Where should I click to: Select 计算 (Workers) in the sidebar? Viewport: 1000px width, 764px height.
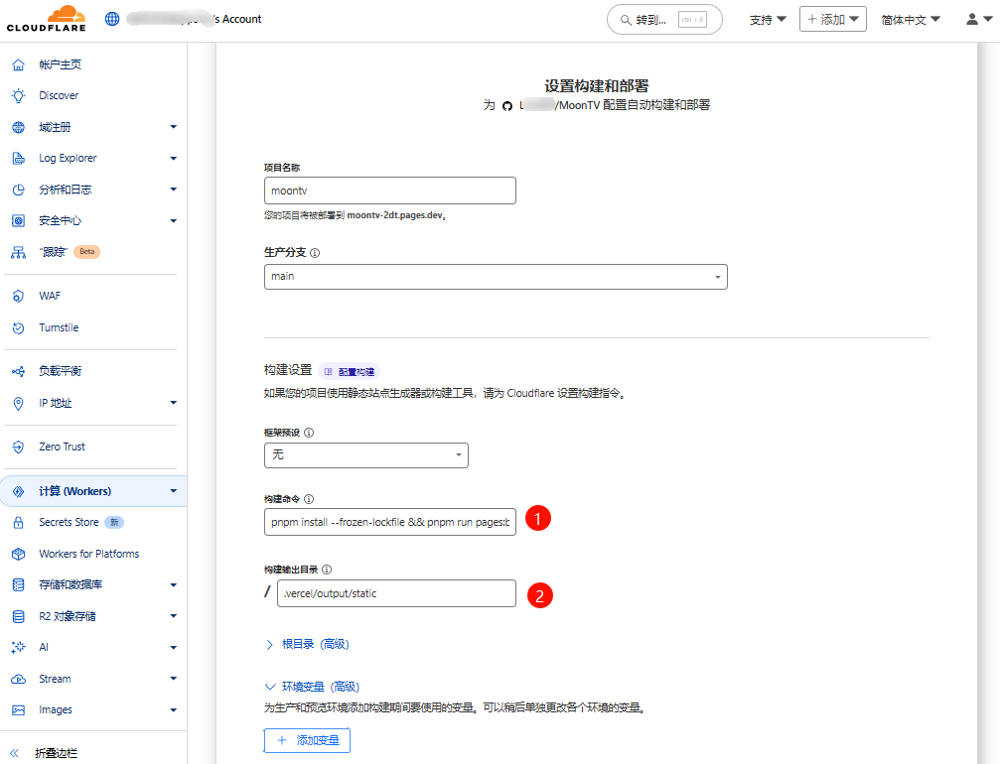point(75,491)
